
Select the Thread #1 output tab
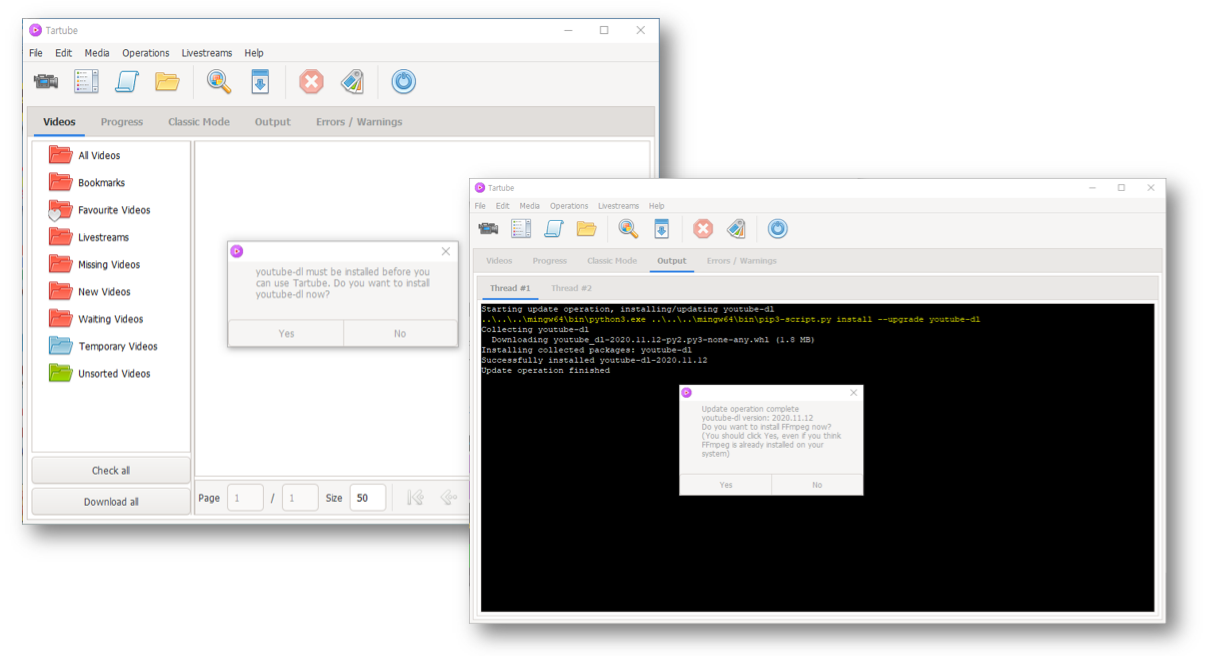[510, 288]
